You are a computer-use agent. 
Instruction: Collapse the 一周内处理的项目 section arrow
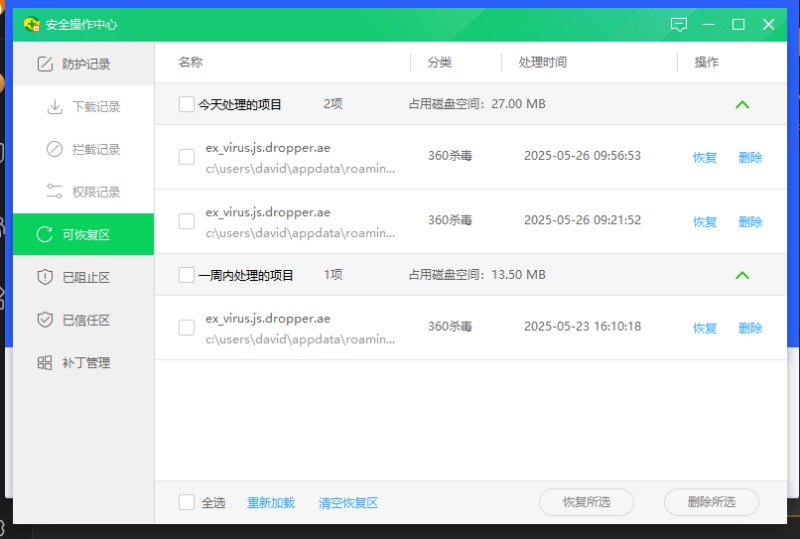742,274
